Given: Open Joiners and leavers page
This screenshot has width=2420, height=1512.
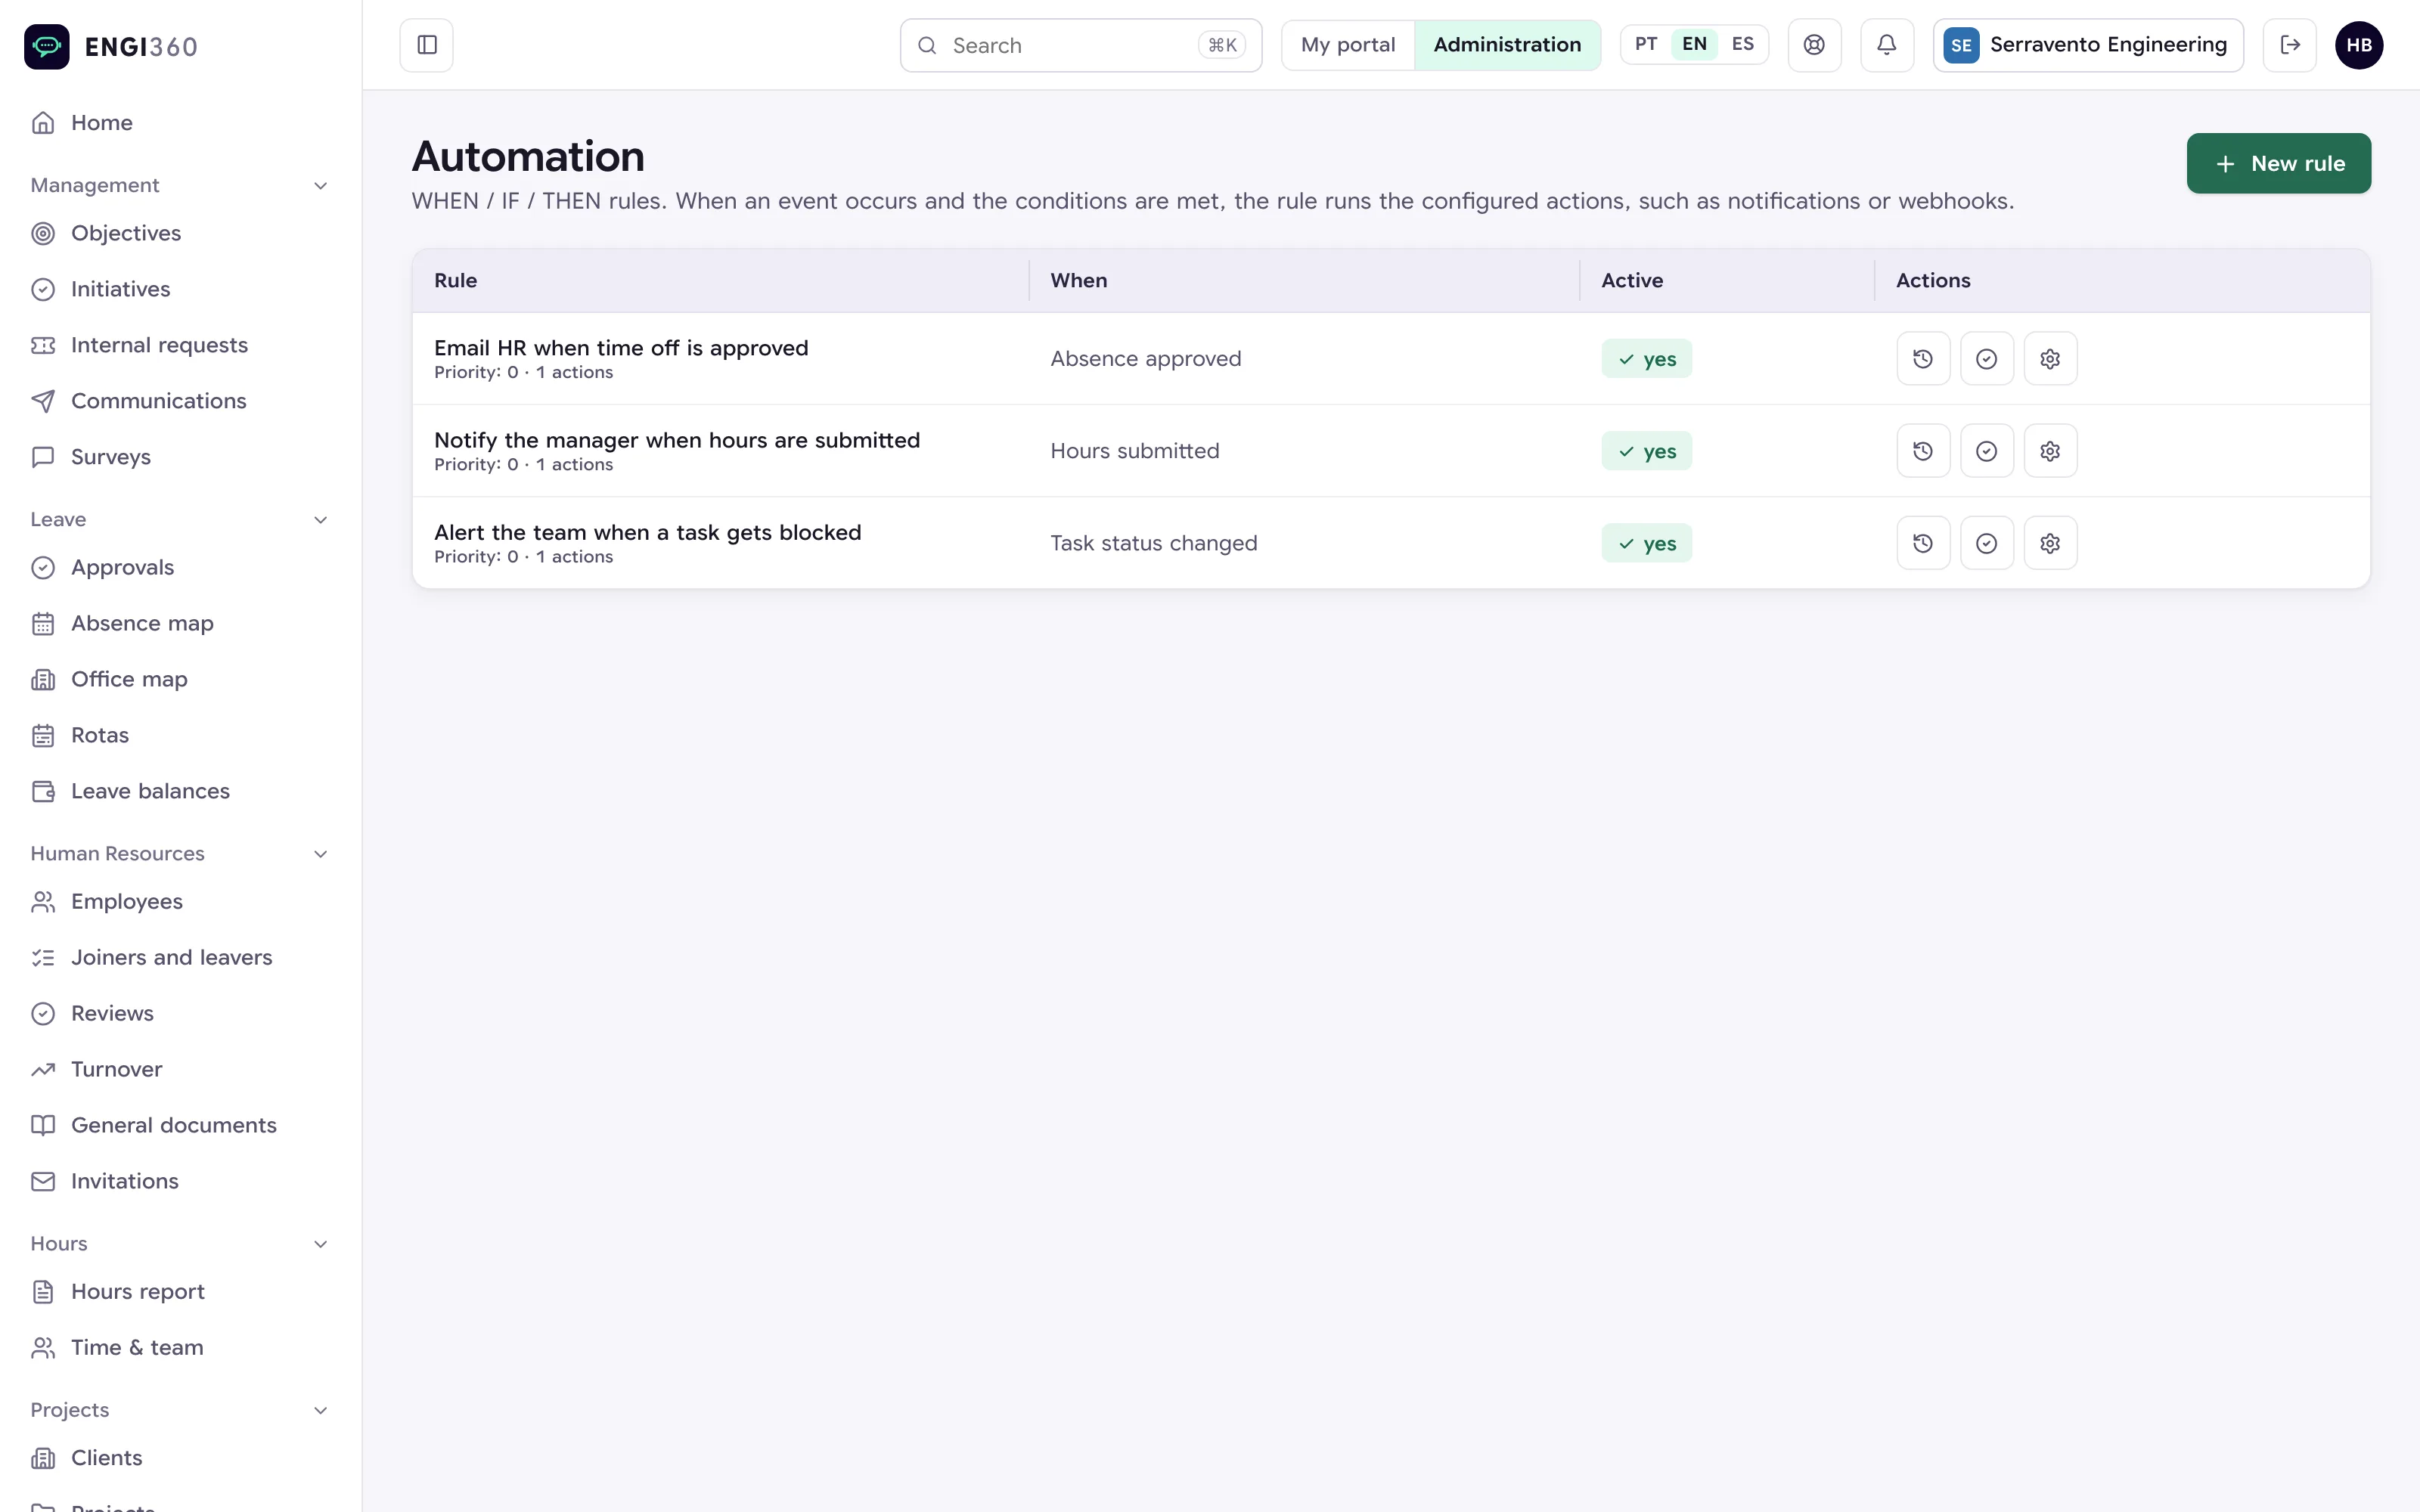Looking at the screenshot, I should 180,957.
